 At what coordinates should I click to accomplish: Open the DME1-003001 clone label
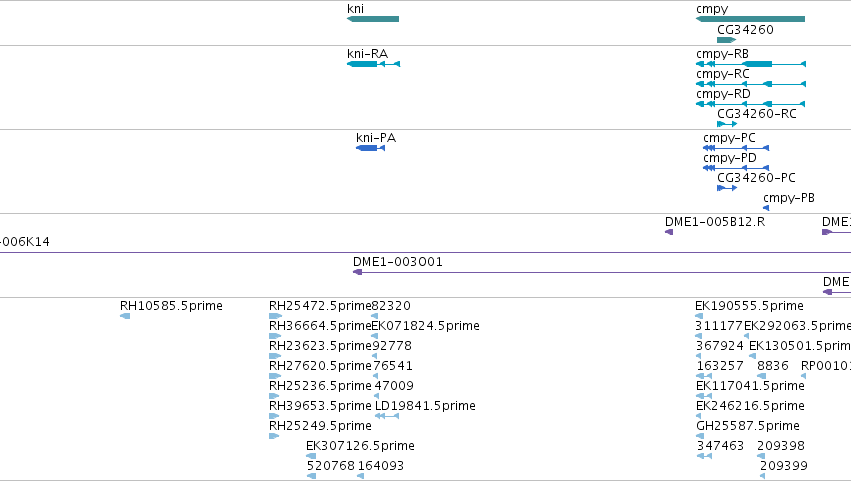[398, 262]
